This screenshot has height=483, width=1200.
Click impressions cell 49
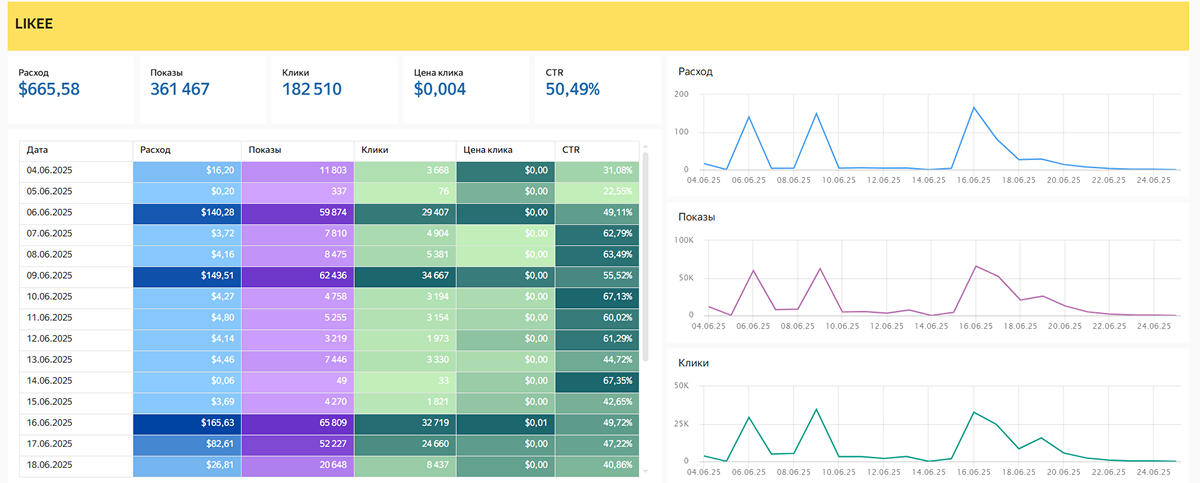tap(297, 381)
